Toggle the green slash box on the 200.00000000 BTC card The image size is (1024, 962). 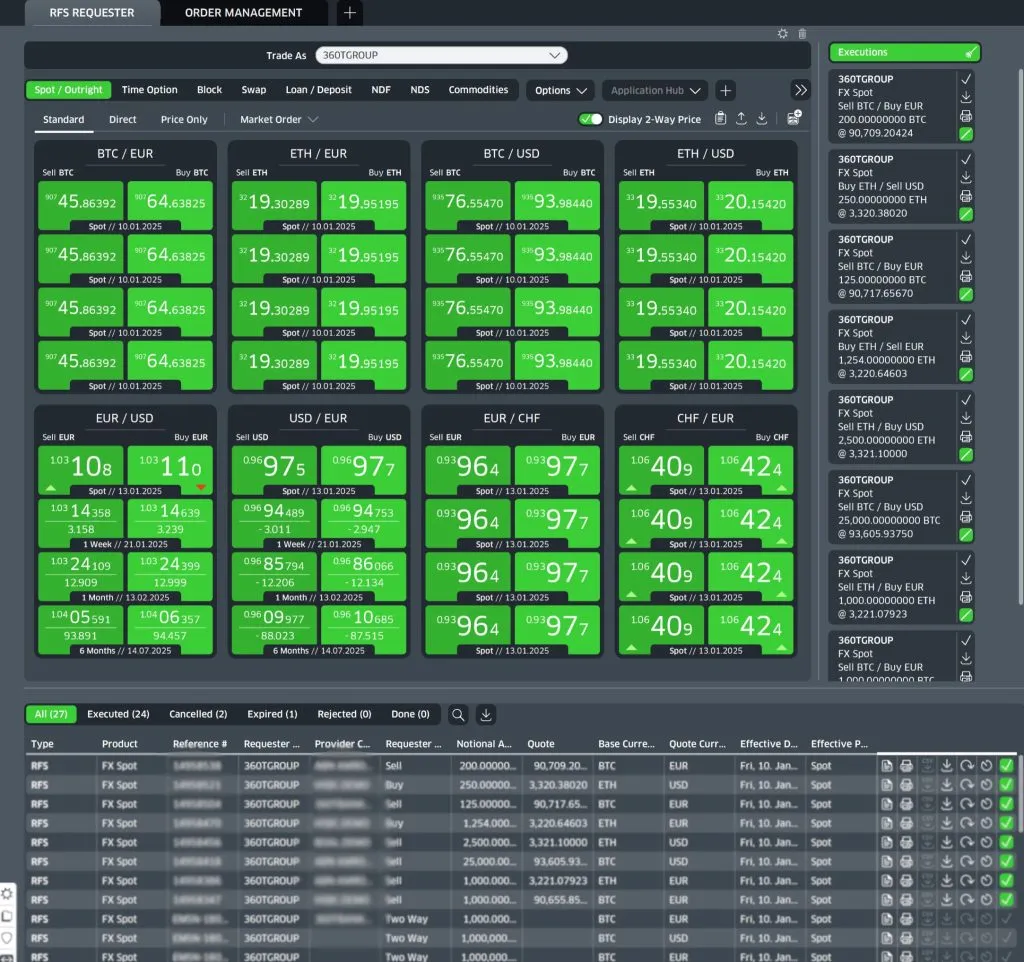[x=966, y=134]
